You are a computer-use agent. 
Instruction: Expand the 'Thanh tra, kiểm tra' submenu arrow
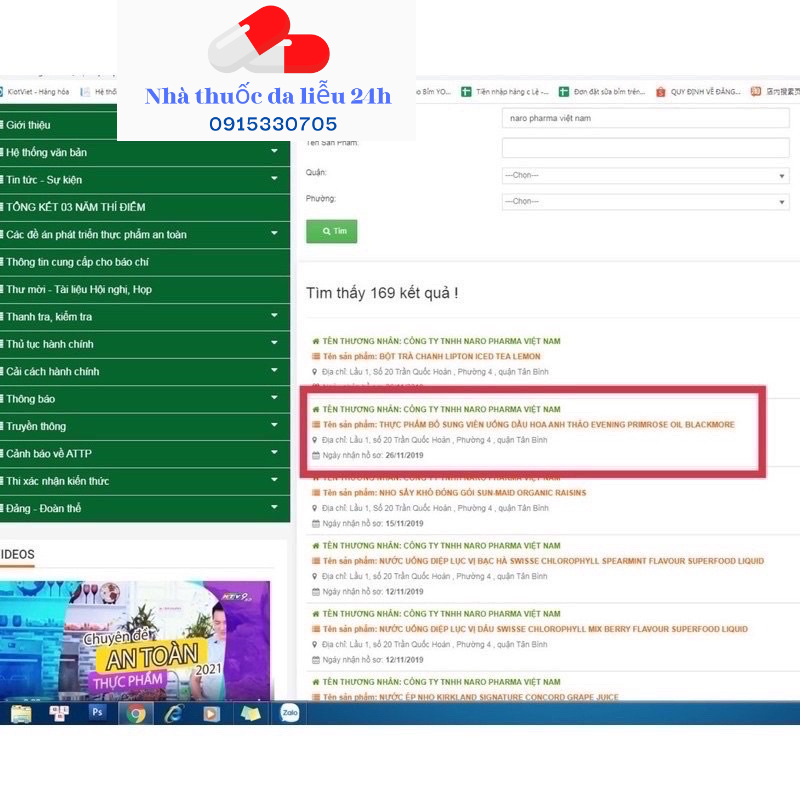pos(274,317)
